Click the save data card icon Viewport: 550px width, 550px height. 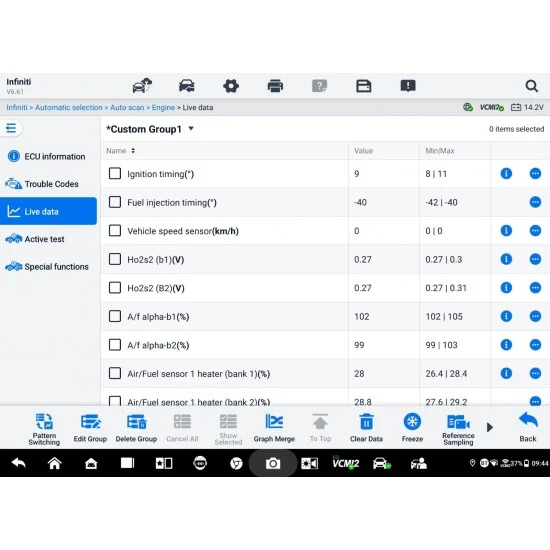(x=363, y=86)
